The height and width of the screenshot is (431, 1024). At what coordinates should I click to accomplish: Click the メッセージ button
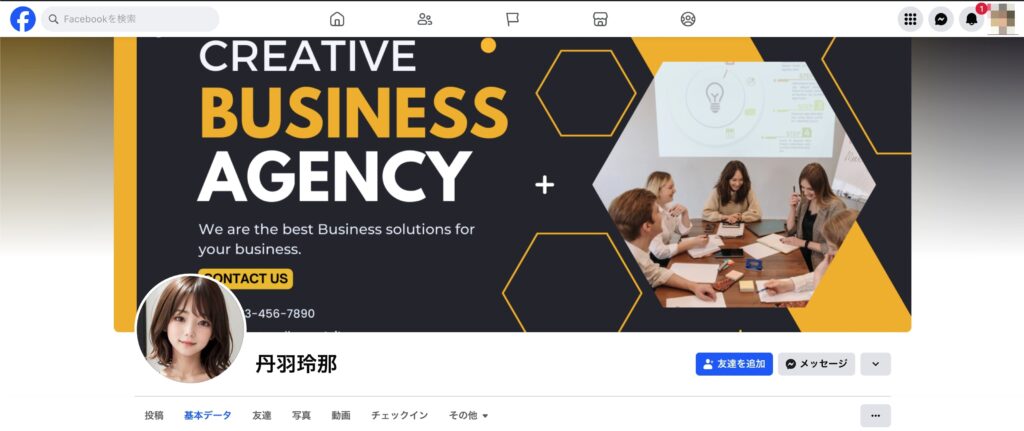click(816, 364)
